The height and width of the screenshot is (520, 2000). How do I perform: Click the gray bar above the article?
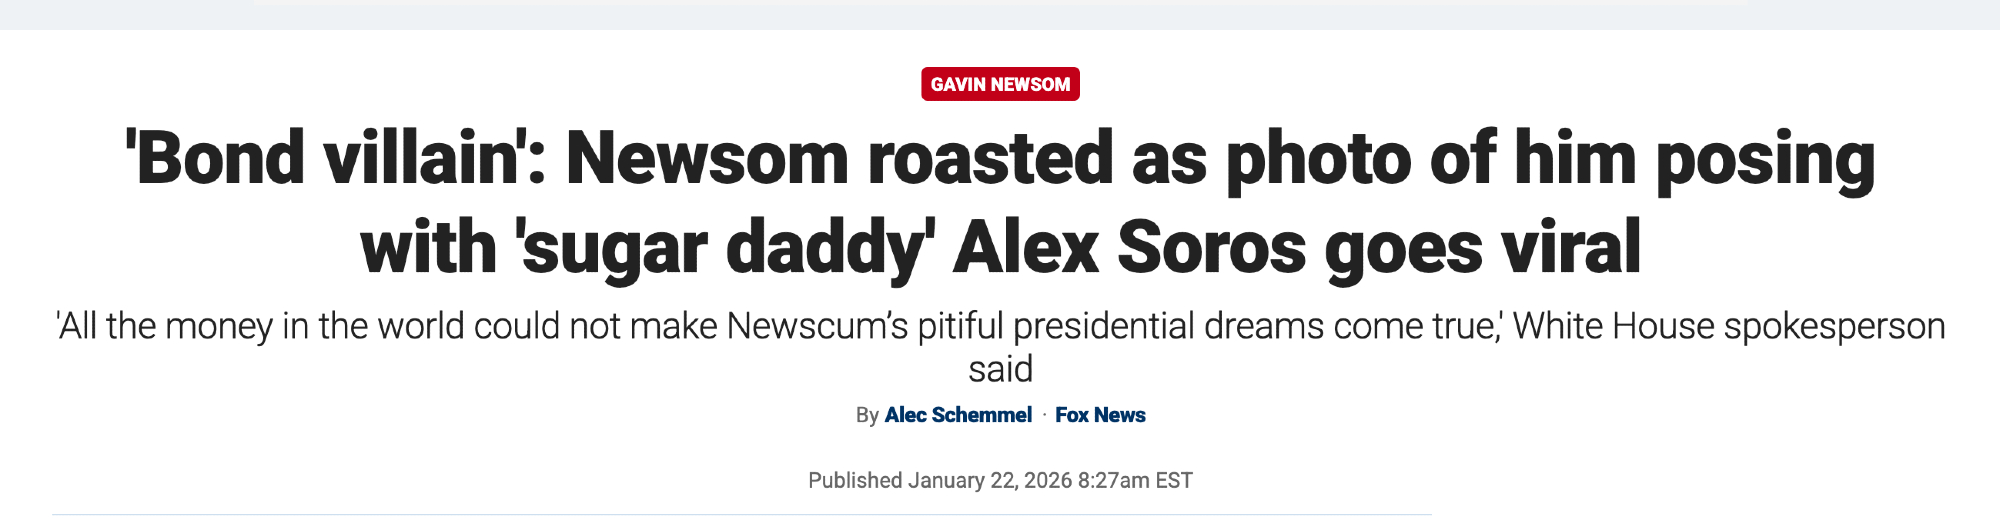pos(1000,15)
